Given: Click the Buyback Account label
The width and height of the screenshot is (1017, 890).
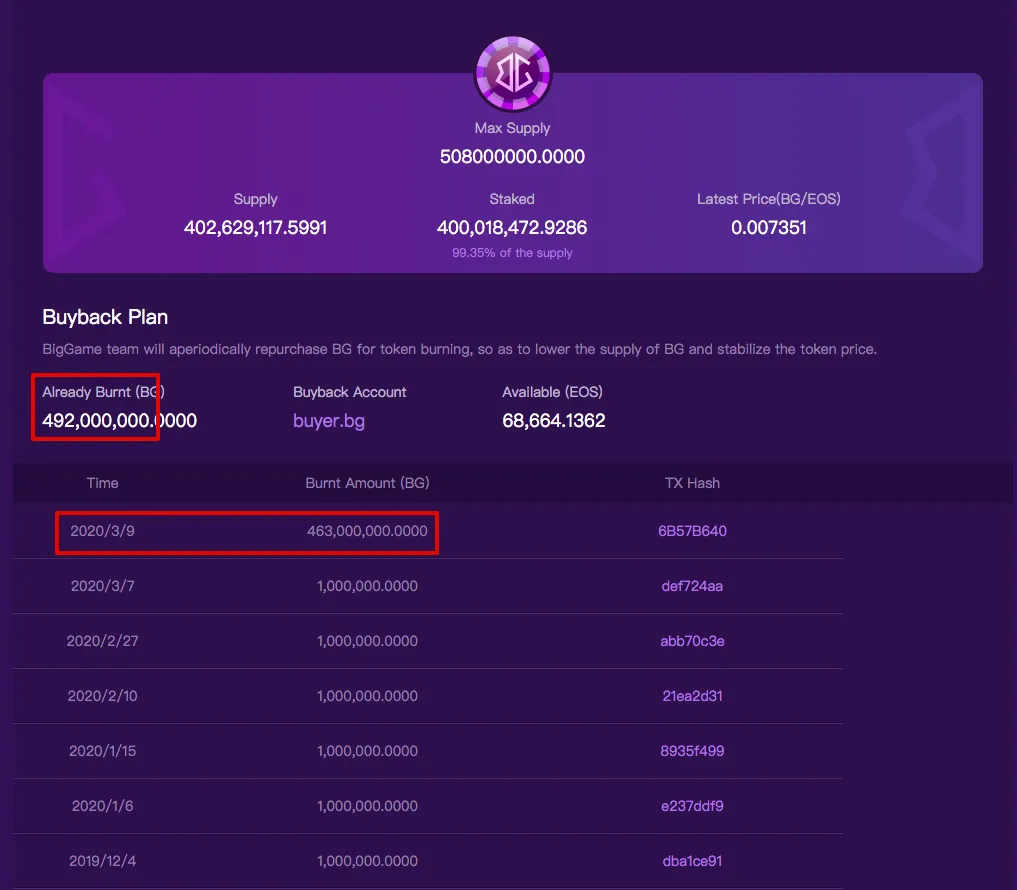Looking at the screenshot, I should point(350,392).
